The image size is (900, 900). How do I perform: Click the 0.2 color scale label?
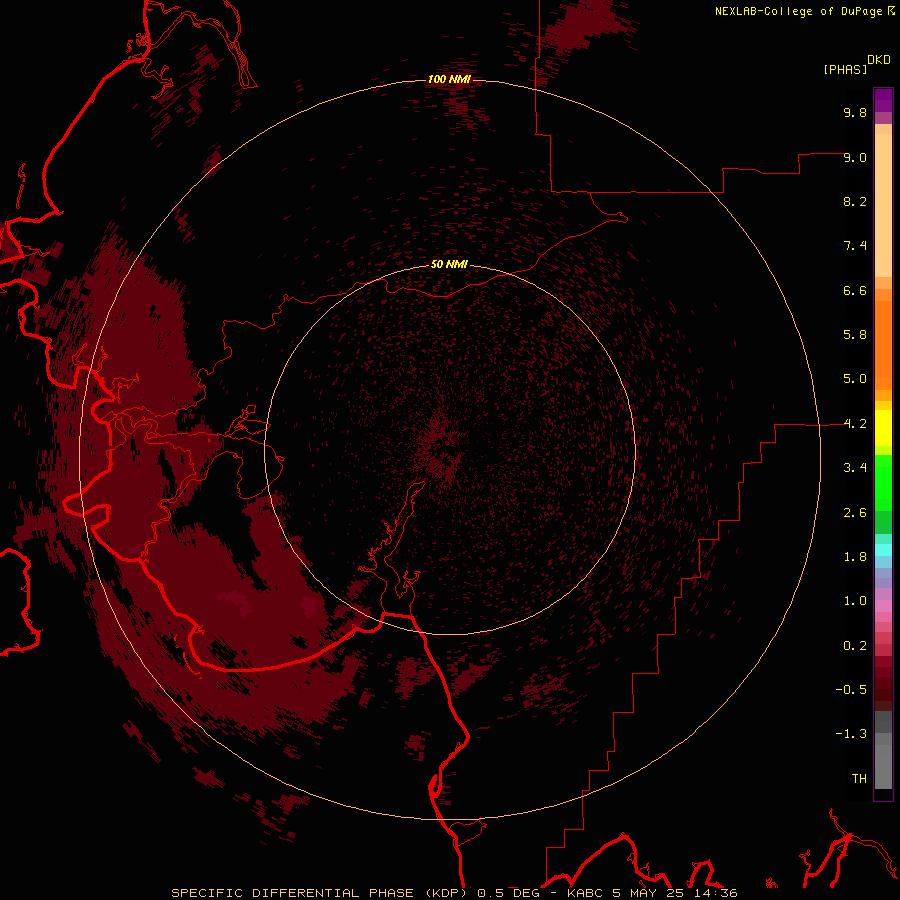855,646
